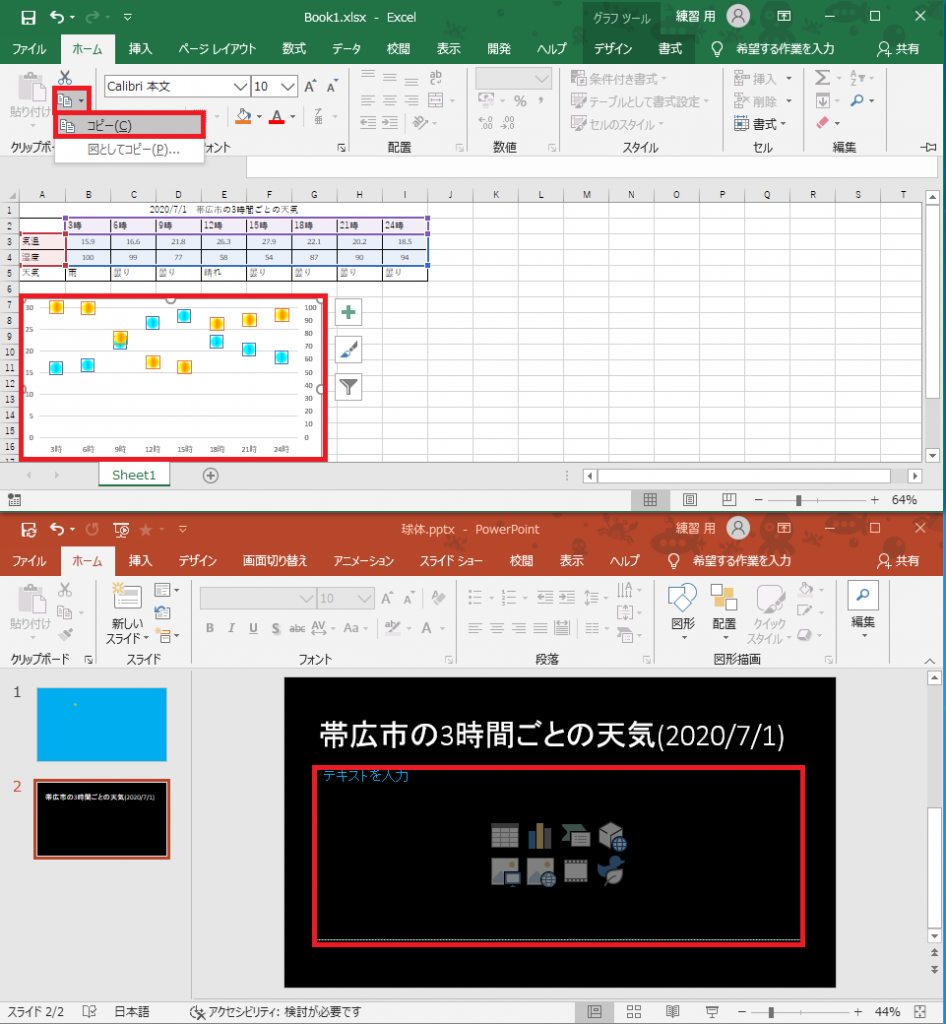Open Excel font size 10 dropdown
The width and height of the screenshot is (946, 1024).
(288, 87)
